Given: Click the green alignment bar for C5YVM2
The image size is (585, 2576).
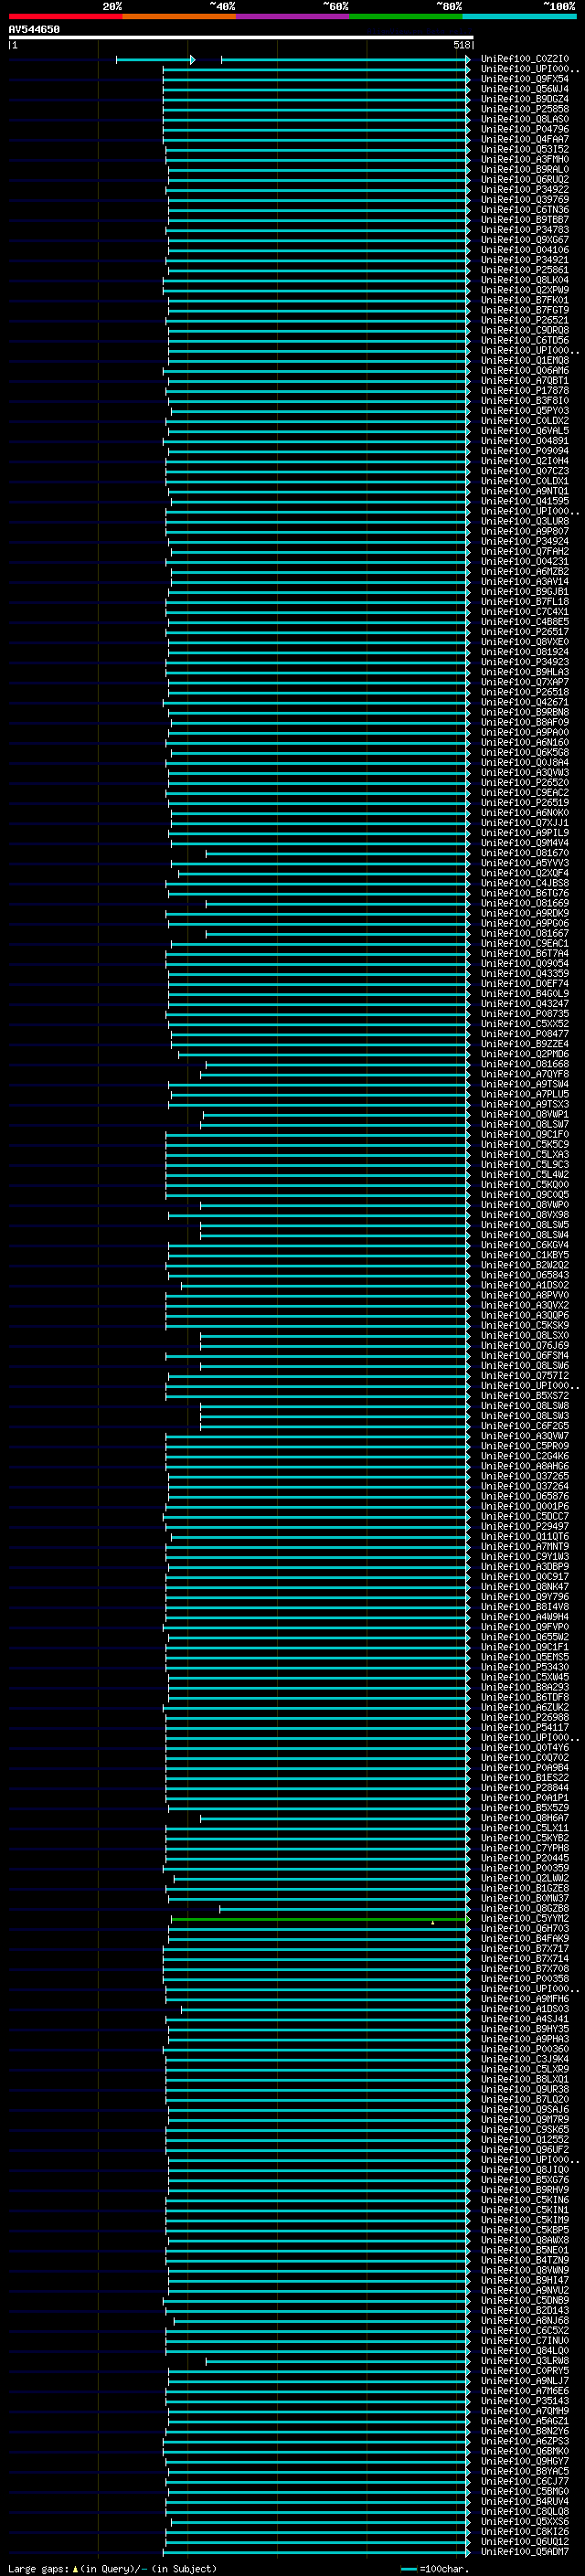Looking at the screenshot, I should point(319,1919).
